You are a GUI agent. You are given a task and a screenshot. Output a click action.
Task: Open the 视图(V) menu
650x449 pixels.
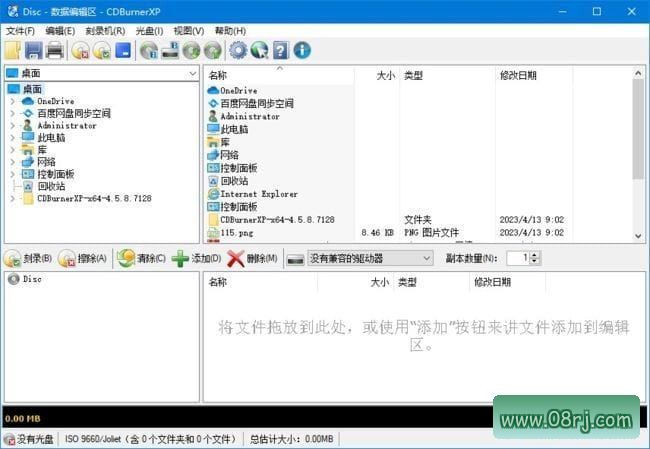pyautogui.click(x=189, y=31)
